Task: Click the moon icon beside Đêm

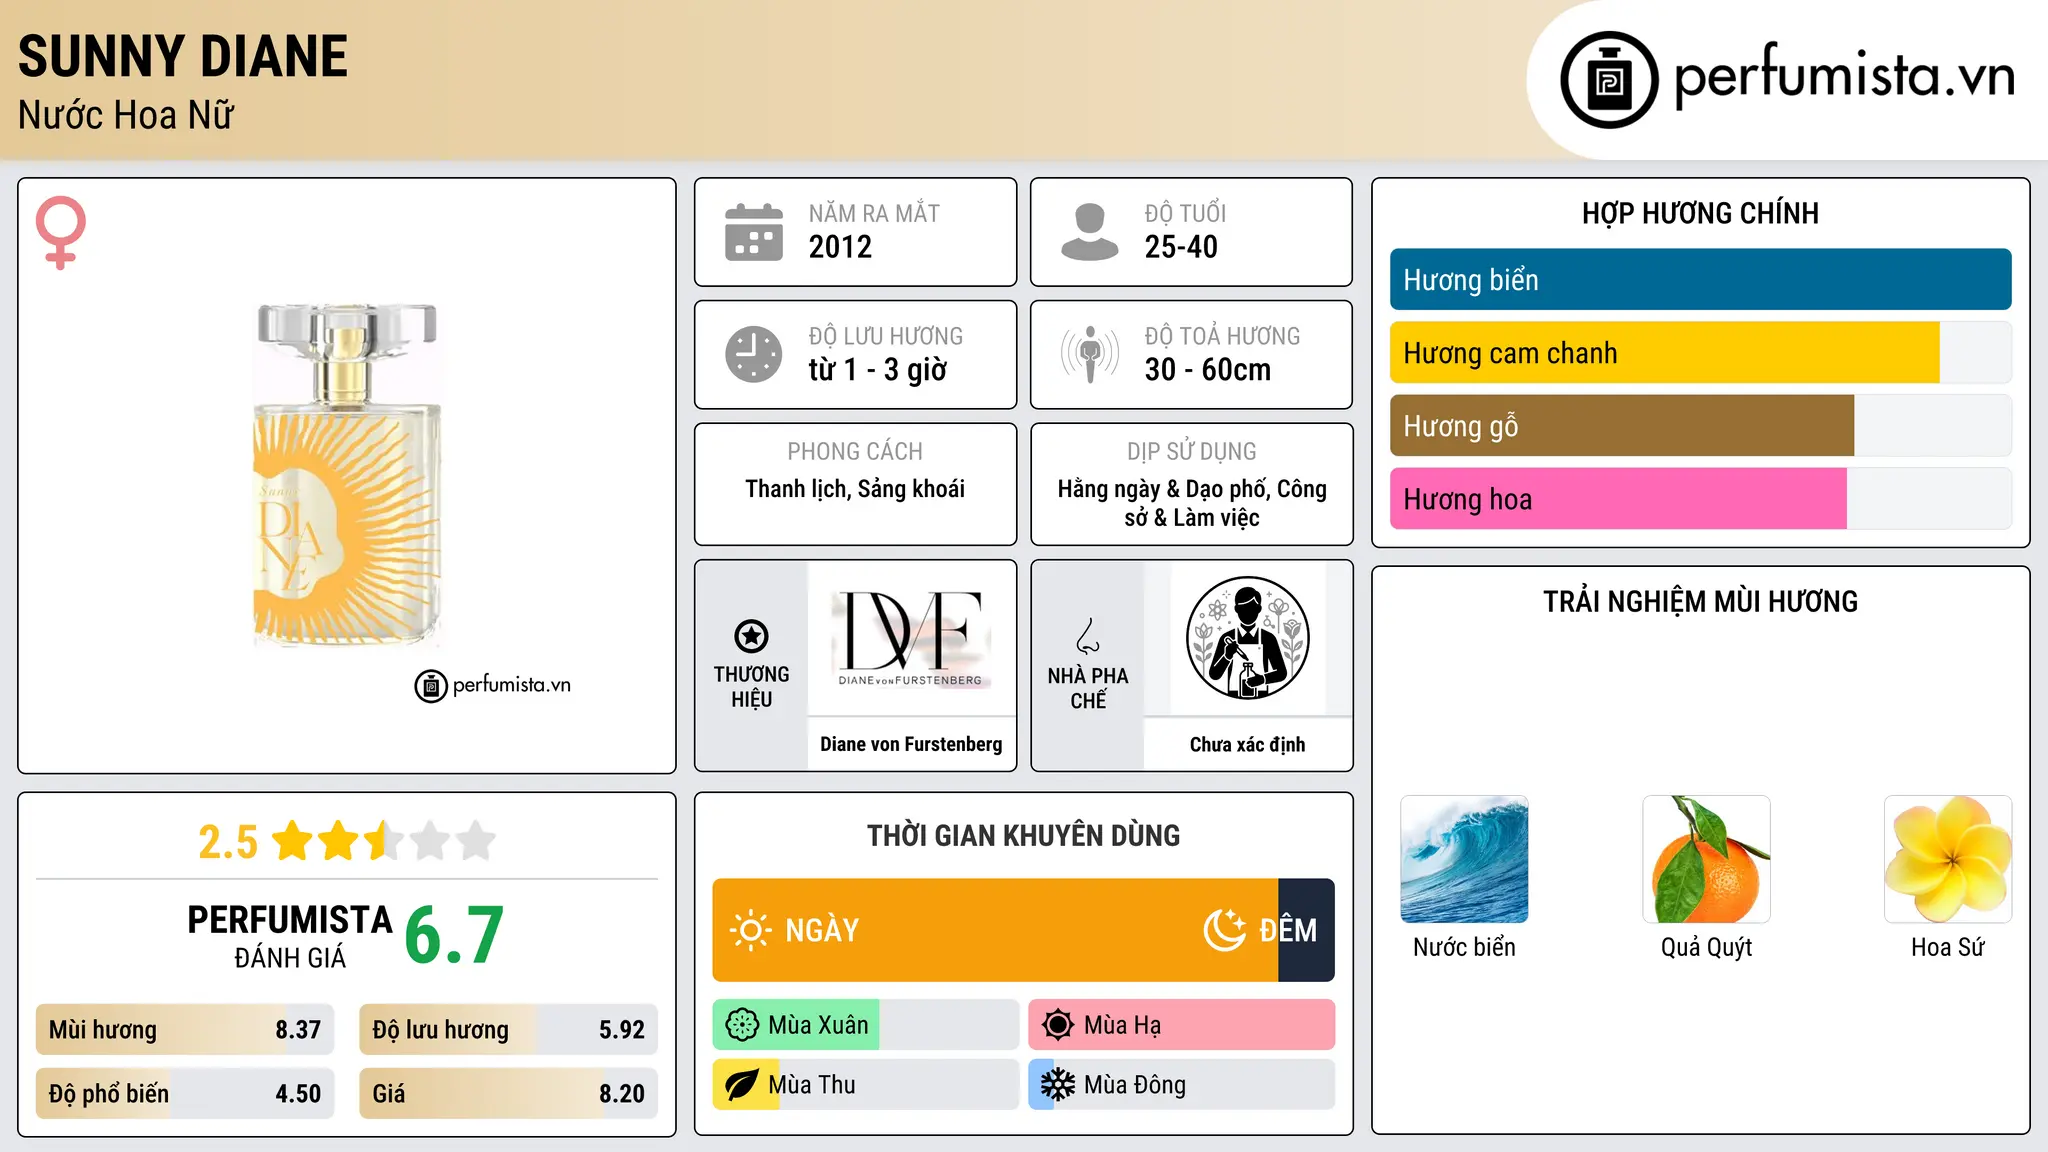Action: click(x=1224, y=930)
